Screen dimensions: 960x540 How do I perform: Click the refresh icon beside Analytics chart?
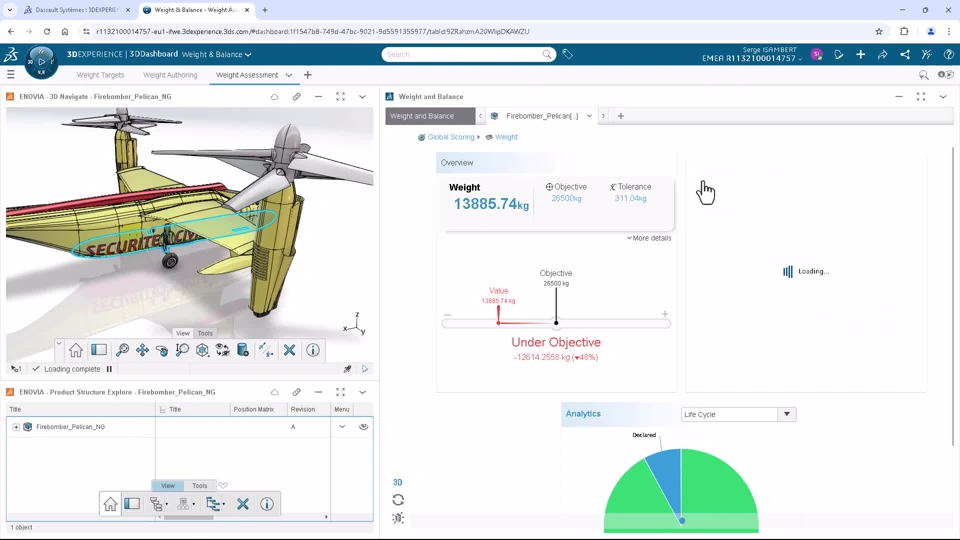[x=398, y=500]
